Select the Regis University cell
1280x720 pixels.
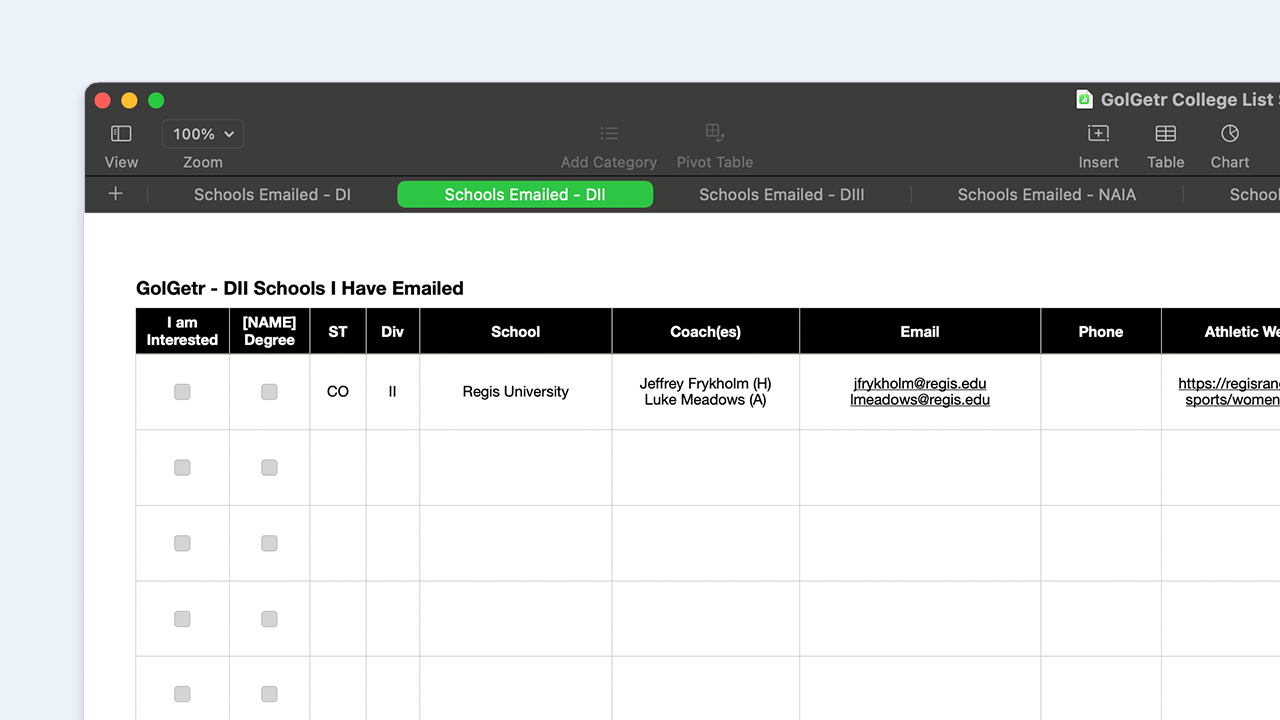(516, 392)
